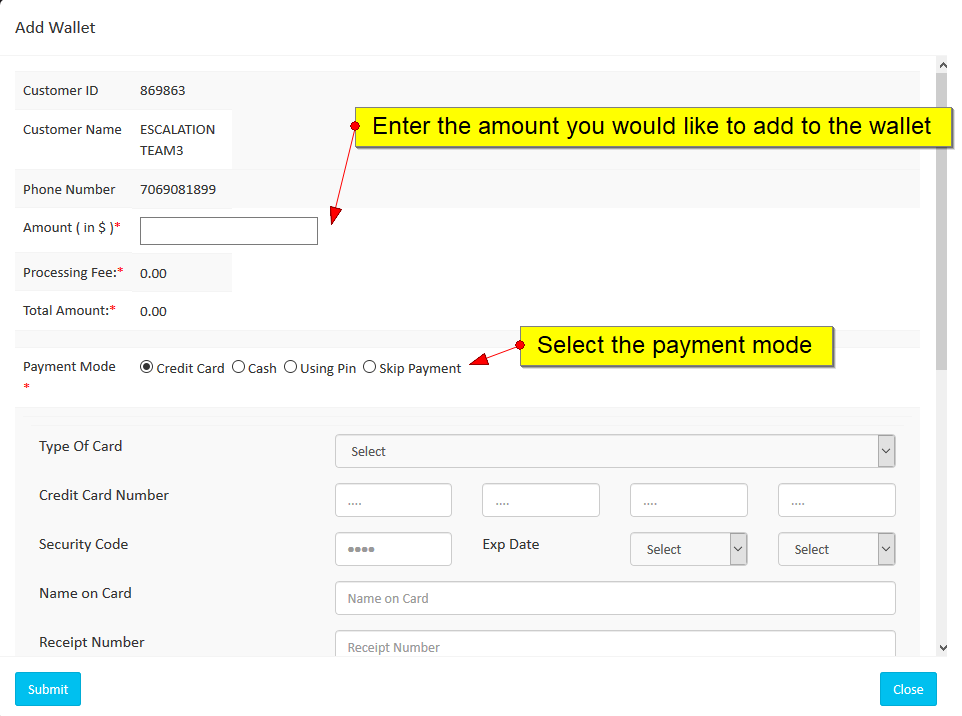The image size is (962, 716).
Task: Click the scroll down arrow on scrollbar
Action: click(942, 648)
